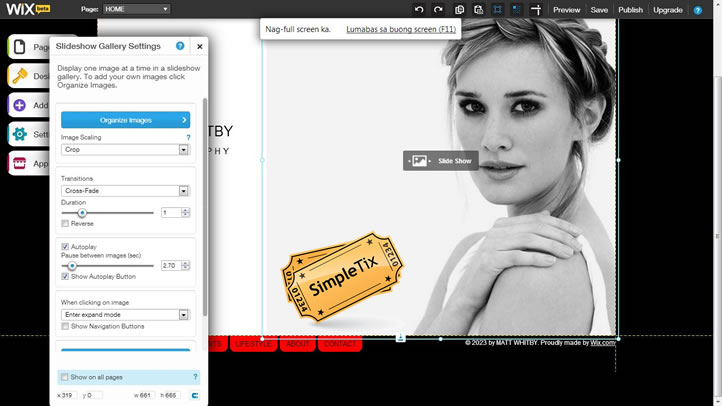The image size is (722, 406).
Task: Open the App Market store icon
Action: tap(19, 163)
